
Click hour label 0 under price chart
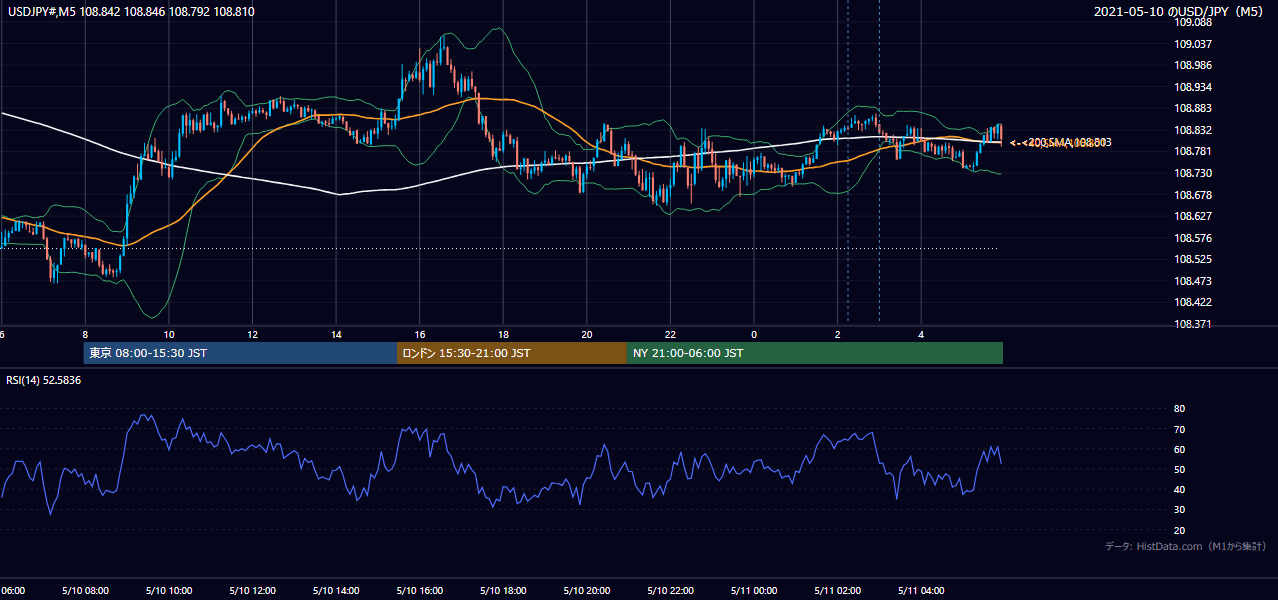pyautogui.click(x=754, y=334)
